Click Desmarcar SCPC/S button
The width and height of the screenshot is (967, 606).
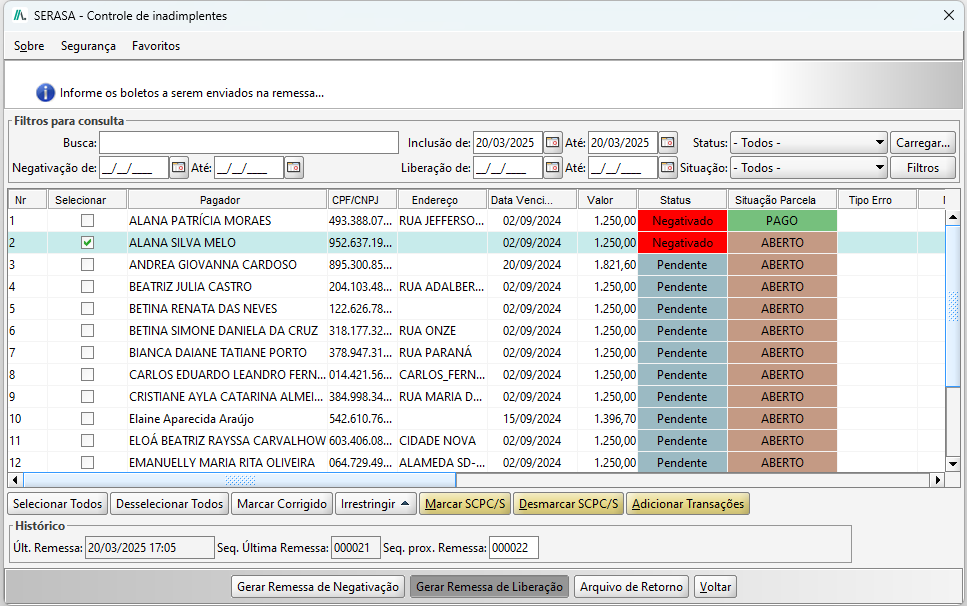[568, 504]
